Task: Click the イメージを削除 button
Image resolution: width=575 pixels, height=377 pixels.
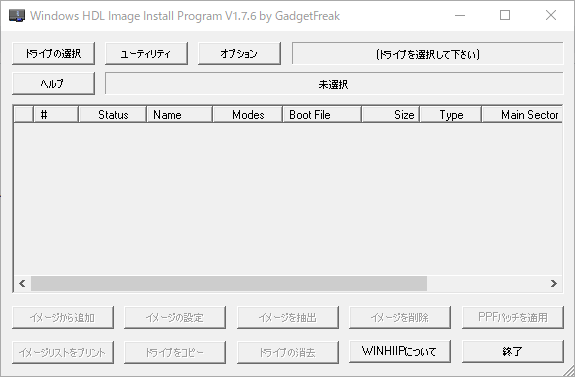Action: pyautogui.click(x=400, y=317)
